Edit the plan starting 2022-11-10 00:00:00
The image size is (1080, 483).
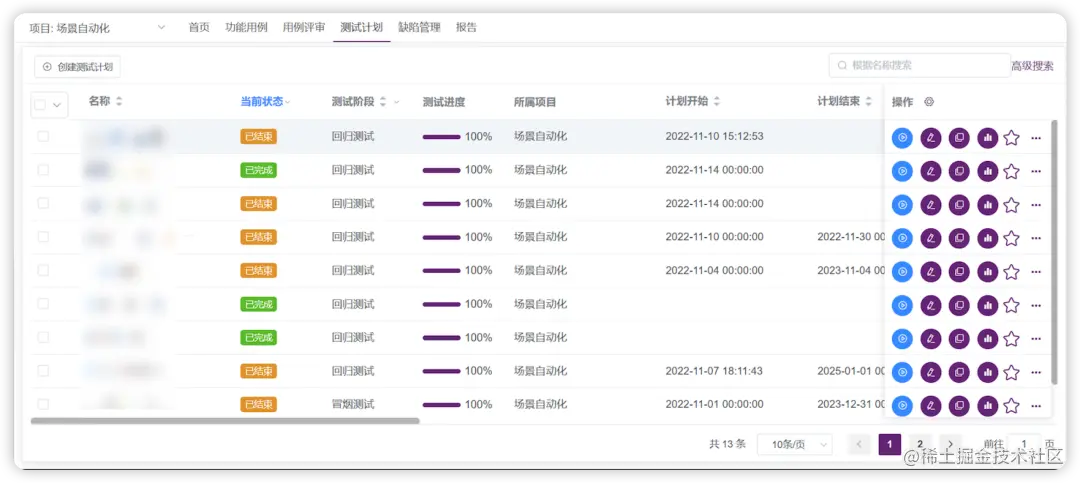pyautogui.click(x=931, y=238)
